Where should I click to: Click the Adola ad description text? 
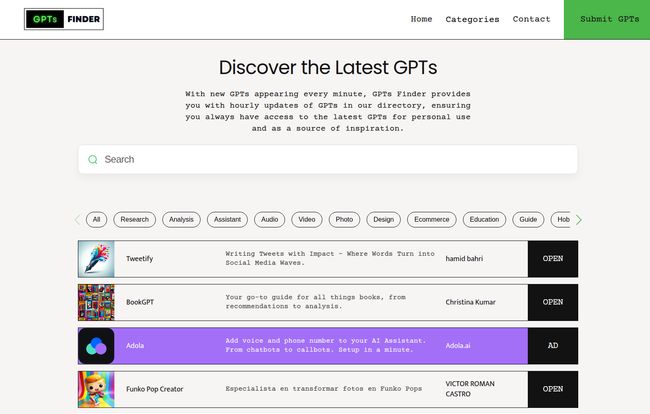coord(326,346)
